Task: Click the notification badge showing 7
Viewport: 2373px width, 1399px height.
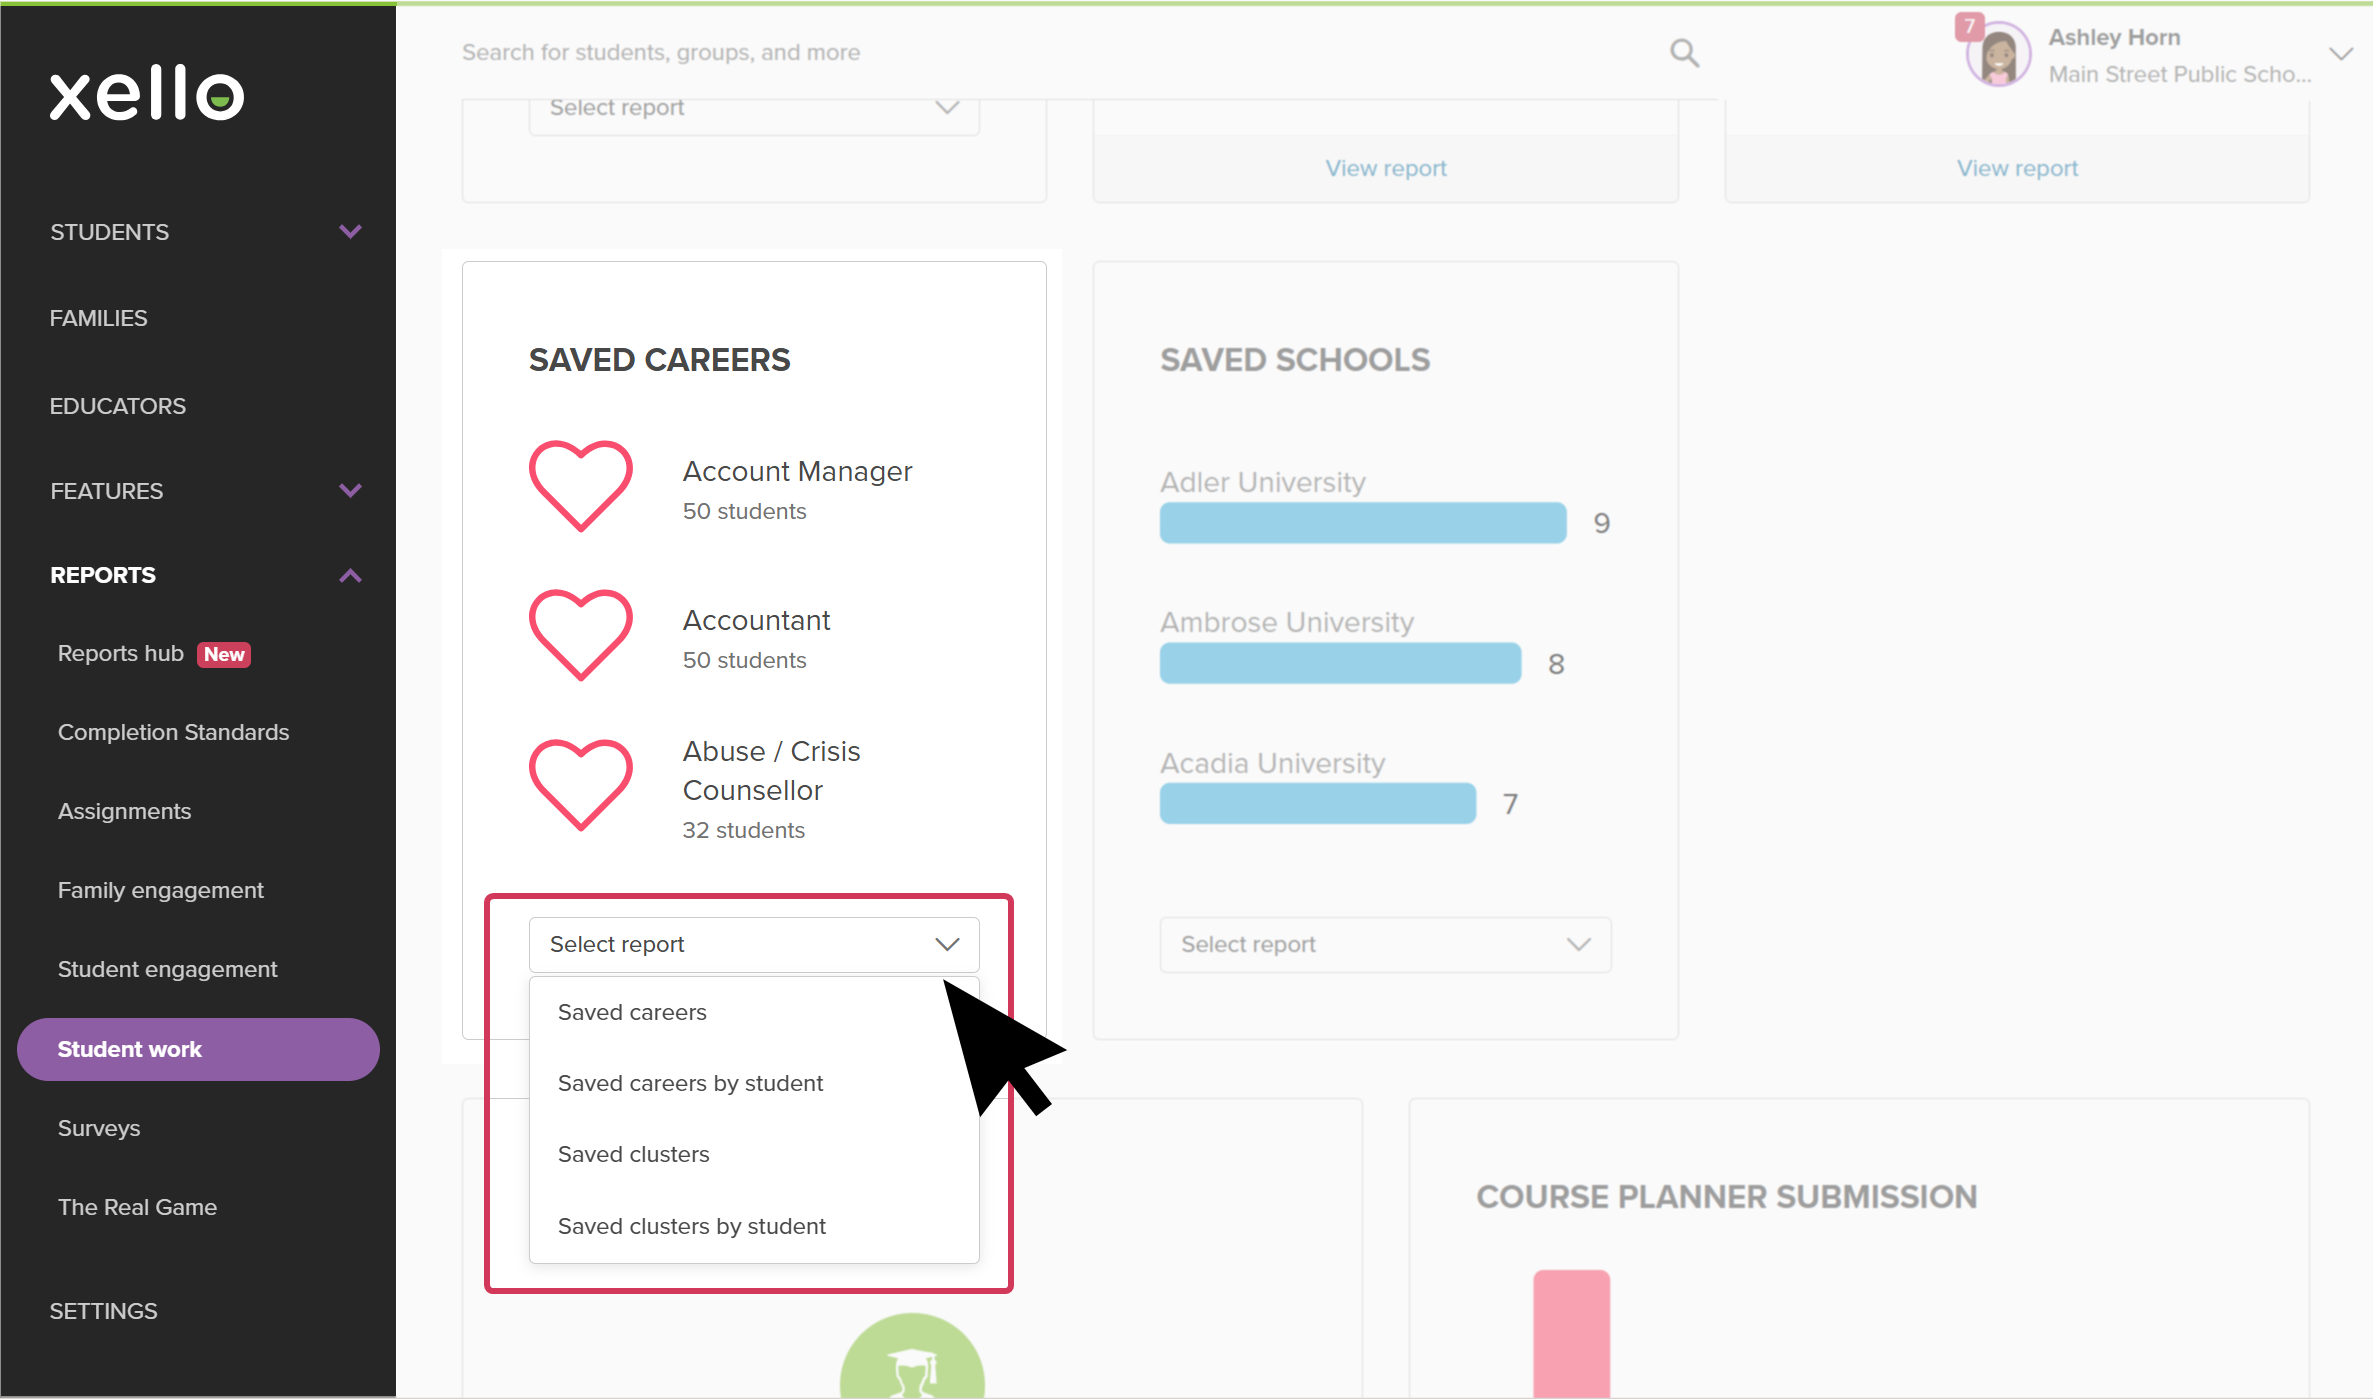Action: 1969,26
